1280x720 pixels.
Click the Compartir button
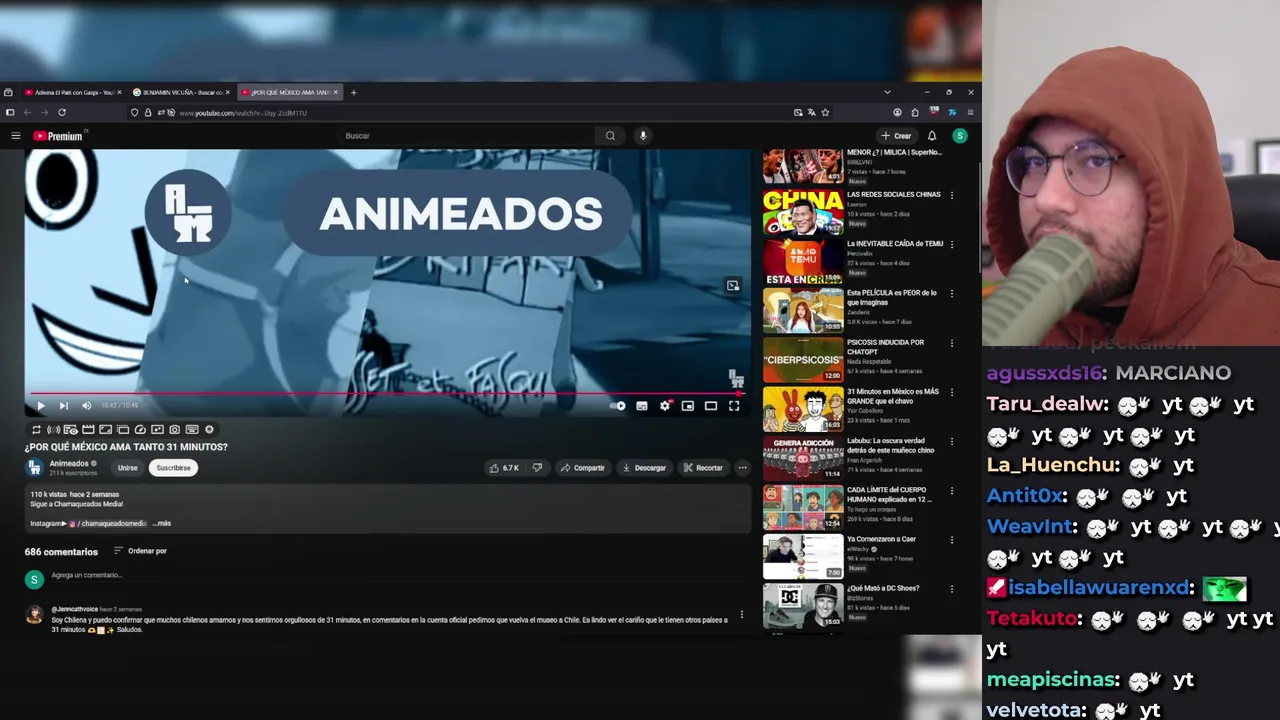[x=582, y=468]
